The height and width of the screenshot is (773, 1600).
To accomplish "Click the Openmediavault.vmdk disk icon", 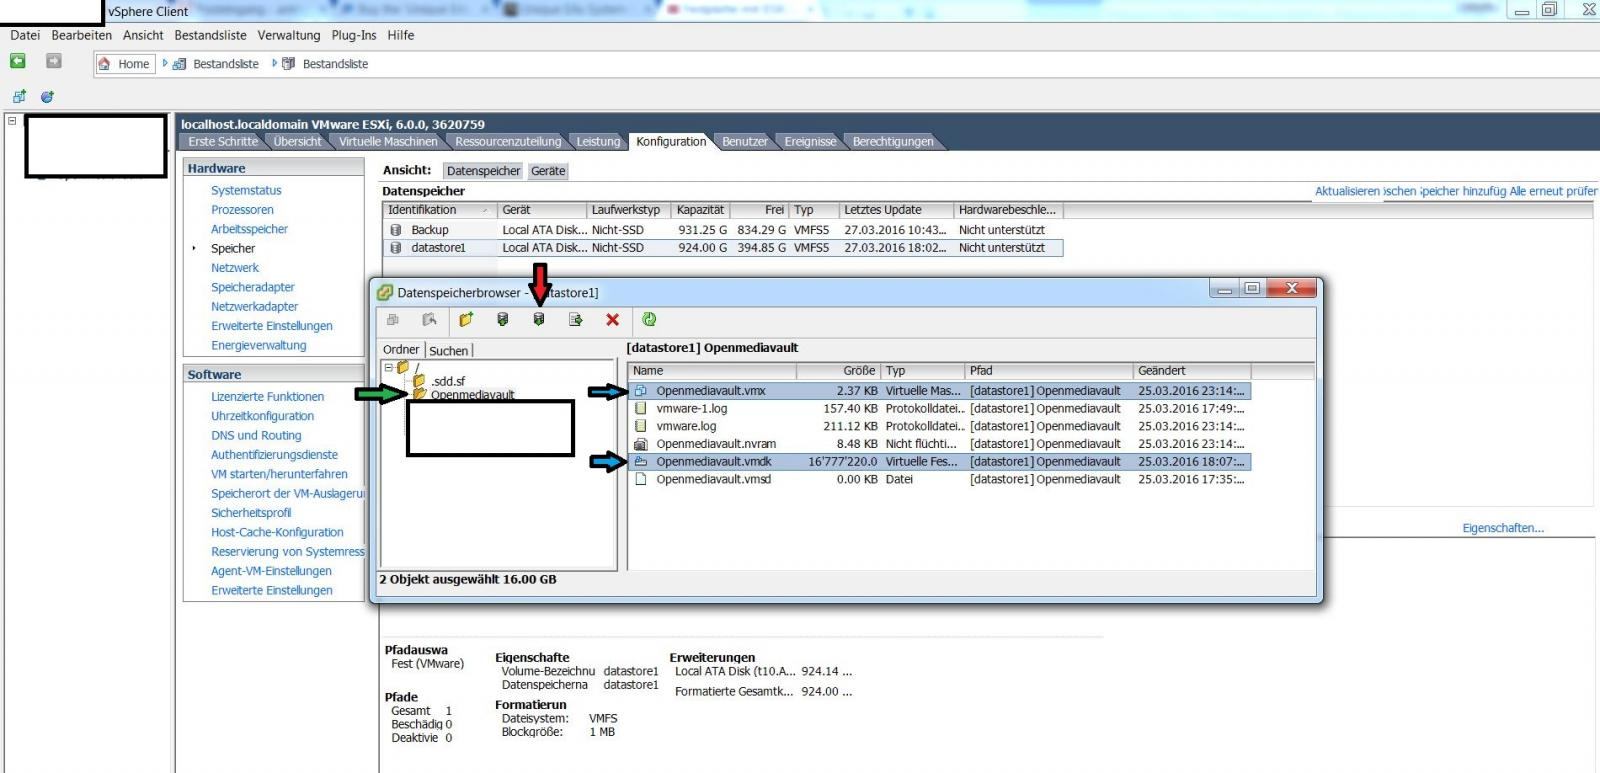I will pos(641,462).
